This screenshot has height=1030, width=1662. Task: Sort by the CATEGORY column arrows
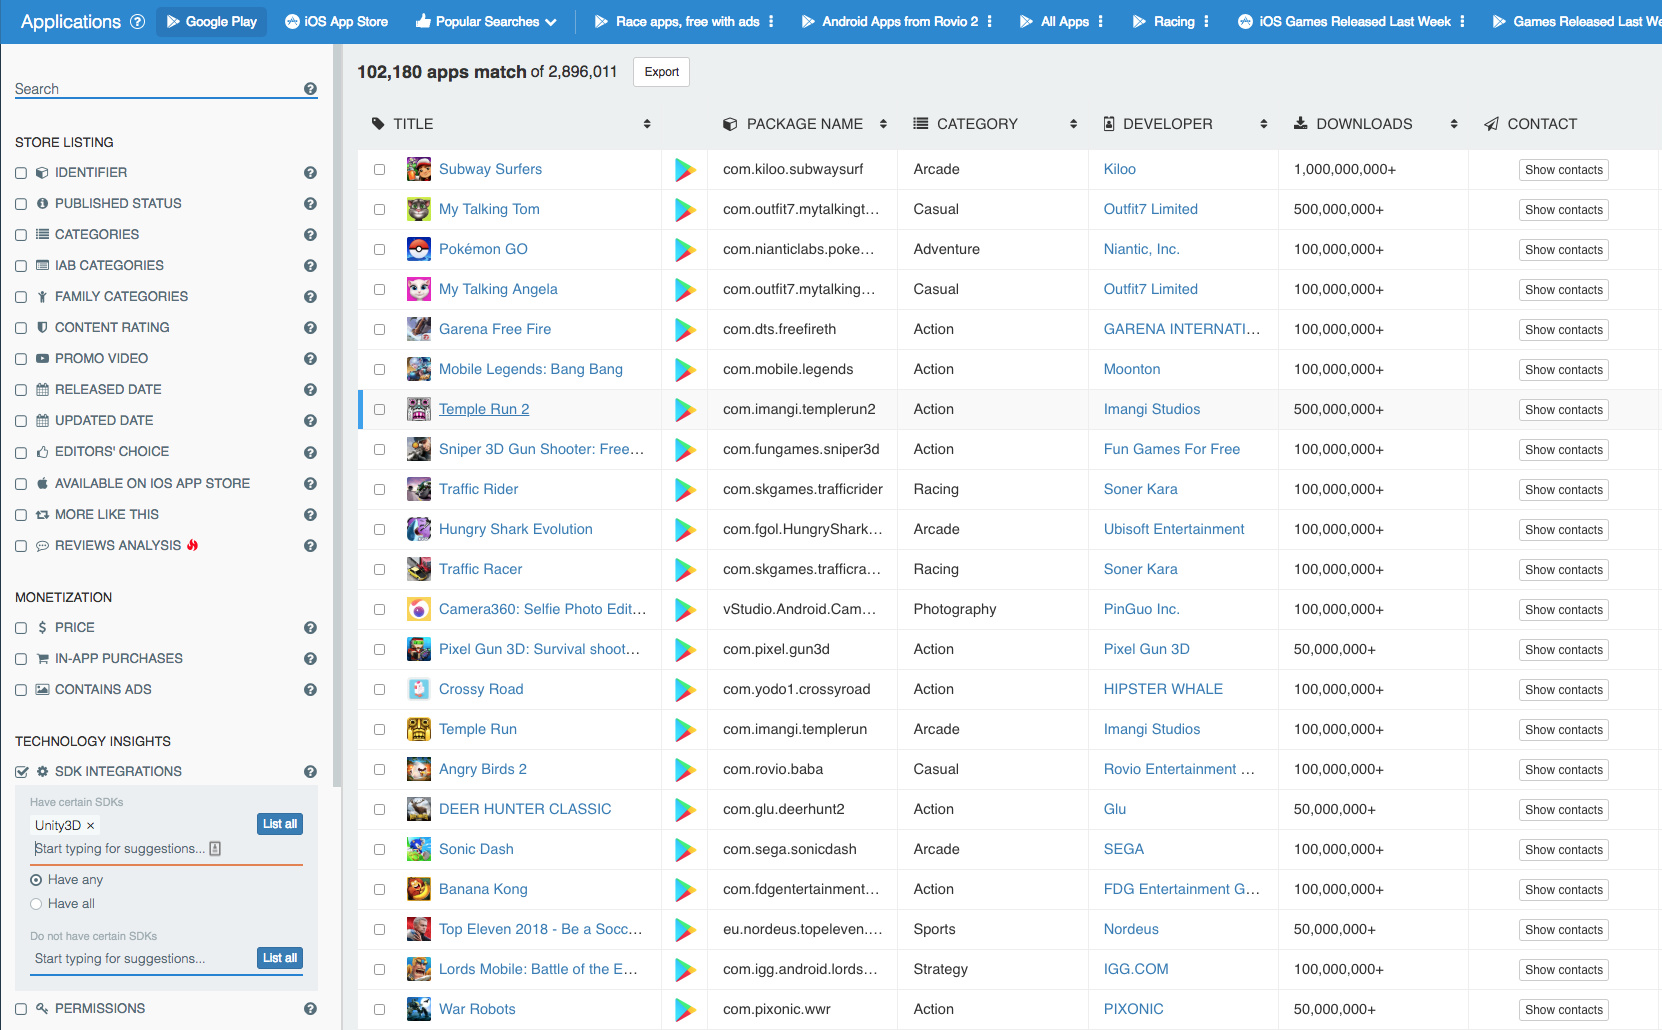(x=1073, y=124)
